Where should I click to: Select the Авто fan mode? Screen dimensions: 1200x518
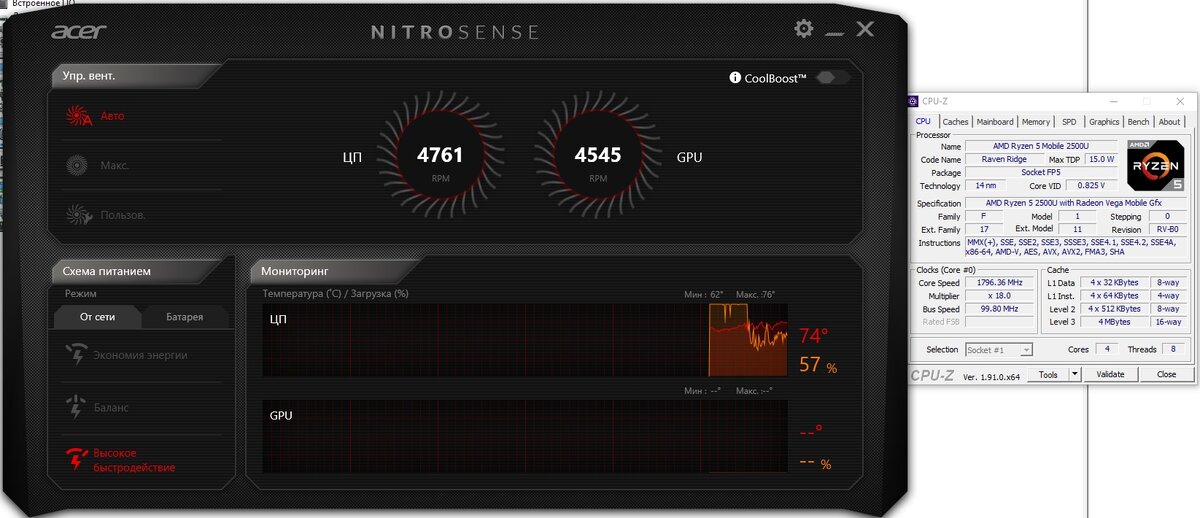[112, 116]
